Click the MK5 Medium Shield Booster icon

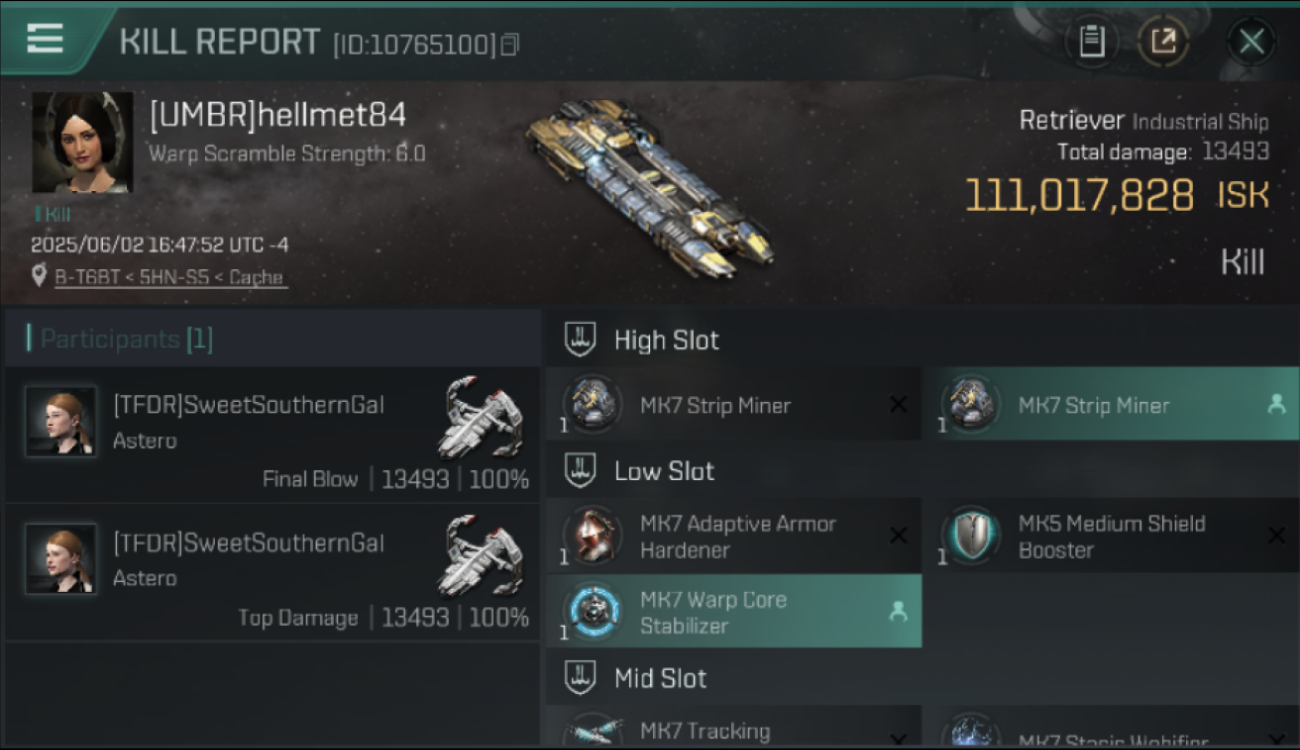pyautogui.click(x=972, y=536)
